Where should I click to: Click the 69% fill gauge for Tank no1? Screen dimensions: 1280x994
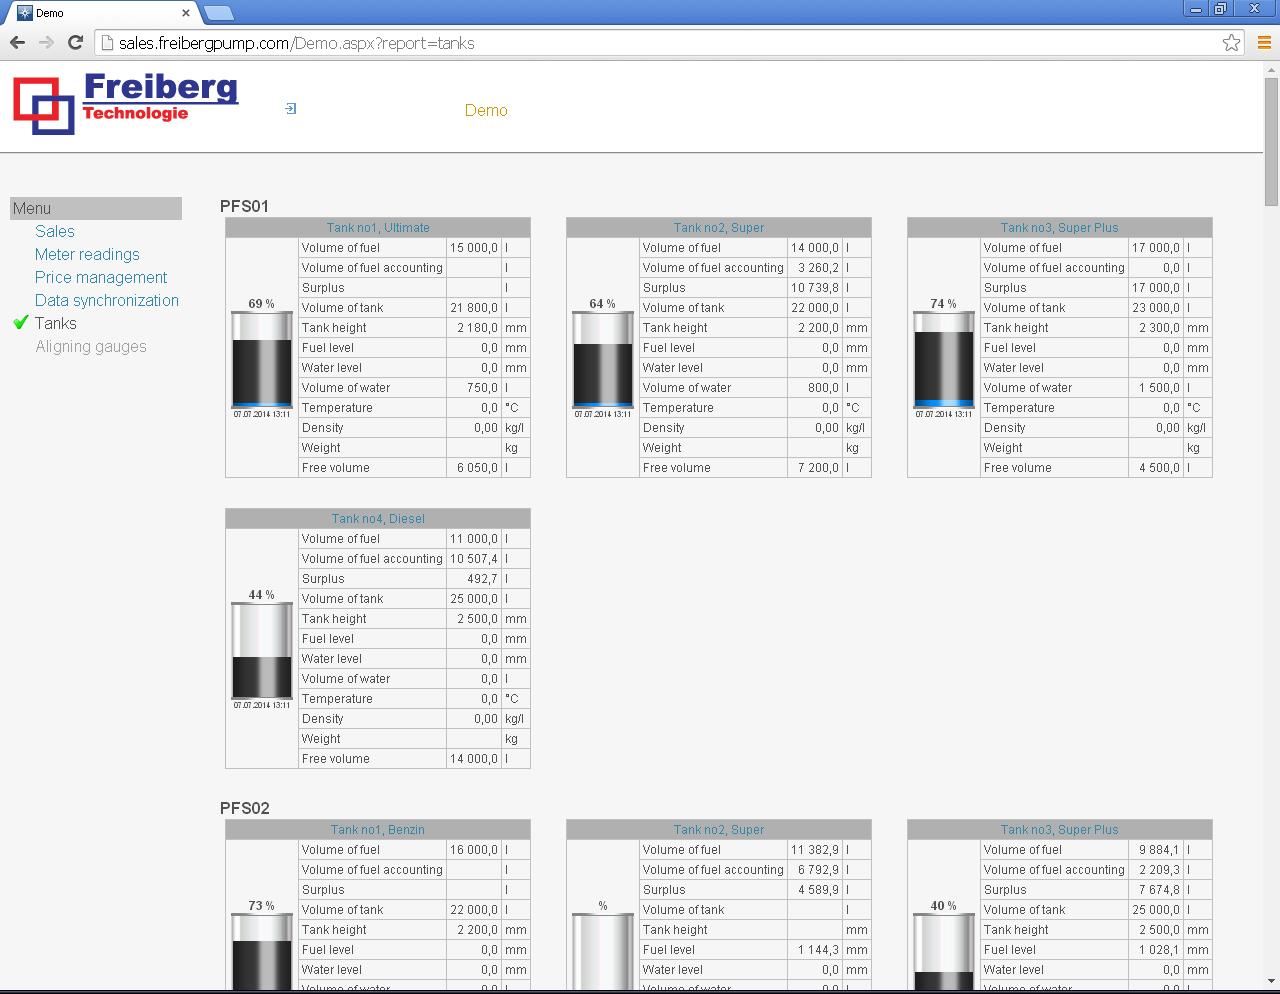pyautogui.click(x=260, y=362)
